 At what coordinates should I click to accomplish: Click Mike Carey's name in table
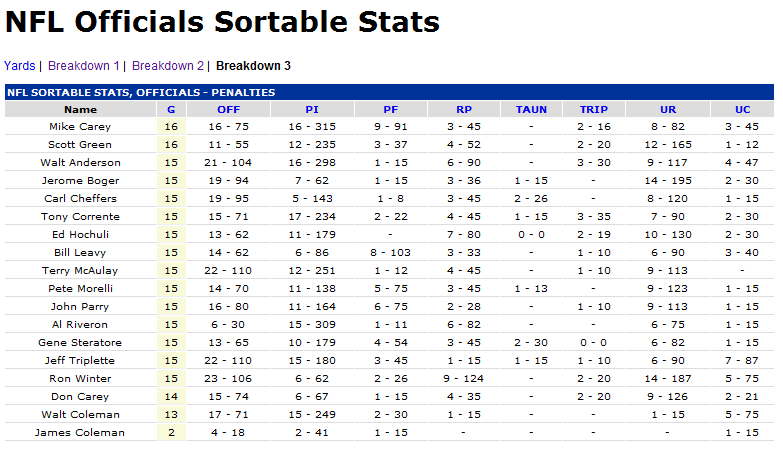(80, 127)
